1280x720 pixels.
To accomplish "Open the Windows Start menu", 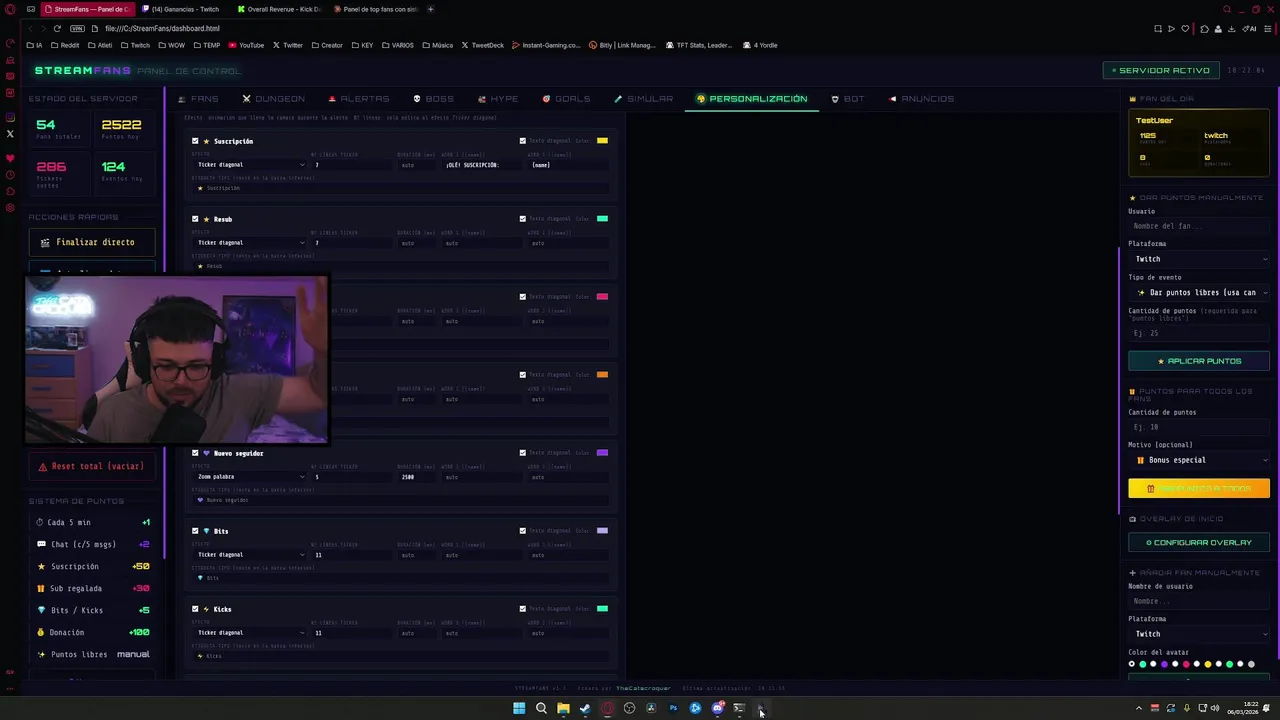I will [x=519, y=709].
